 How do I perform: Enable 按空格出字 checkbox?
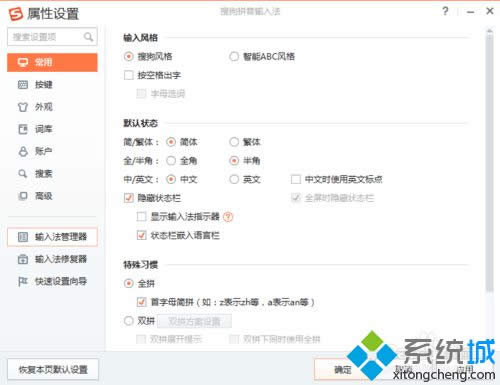[x=129, y=75]
